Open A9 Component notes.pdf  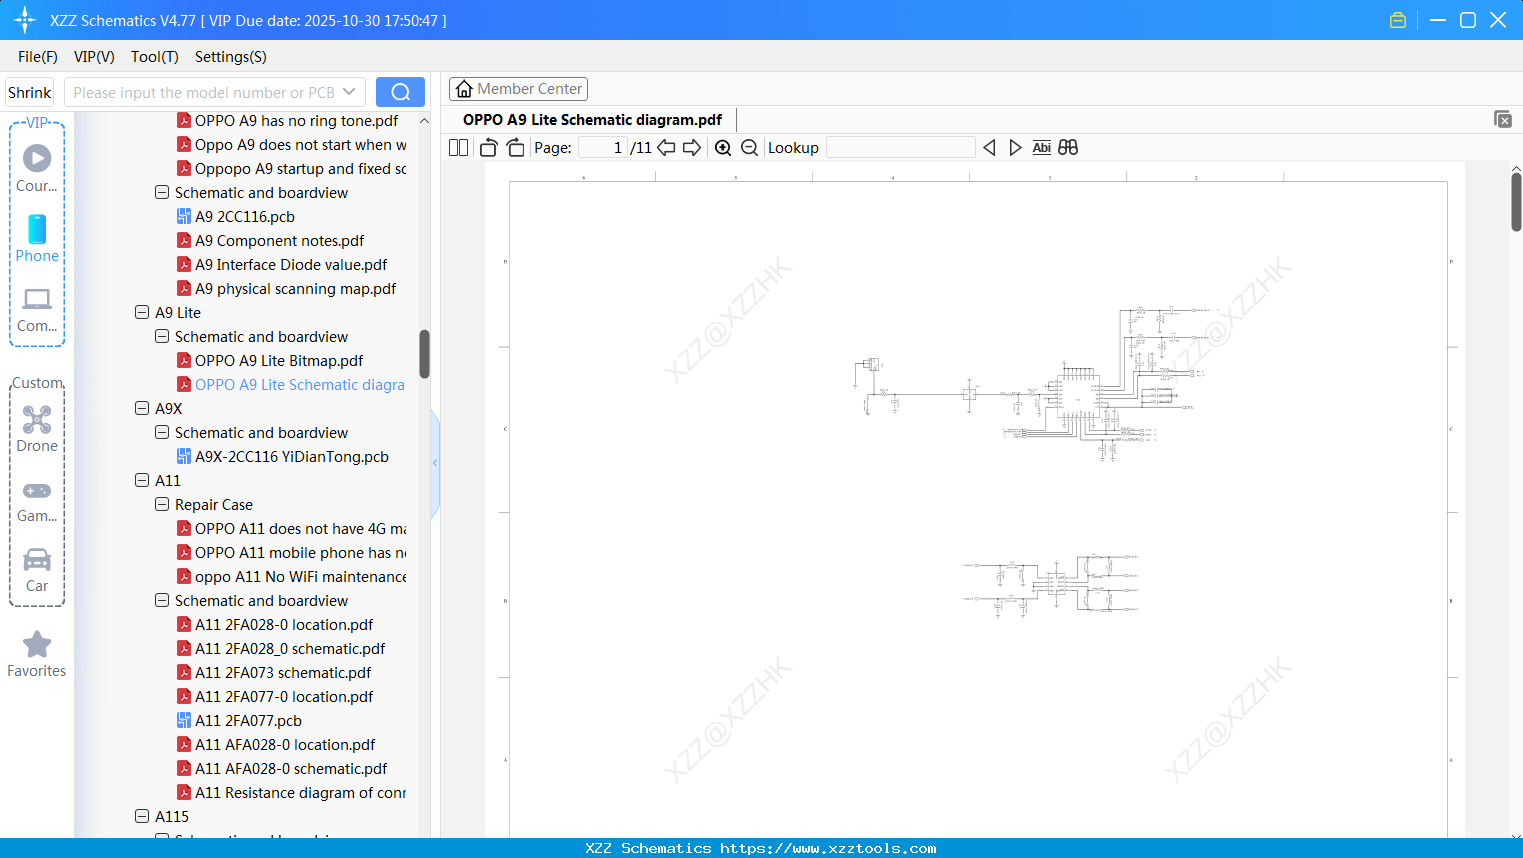280,240
